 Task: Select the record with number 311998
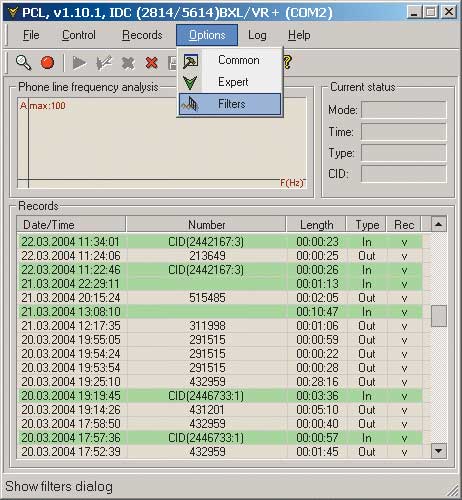tap(220, 326)
